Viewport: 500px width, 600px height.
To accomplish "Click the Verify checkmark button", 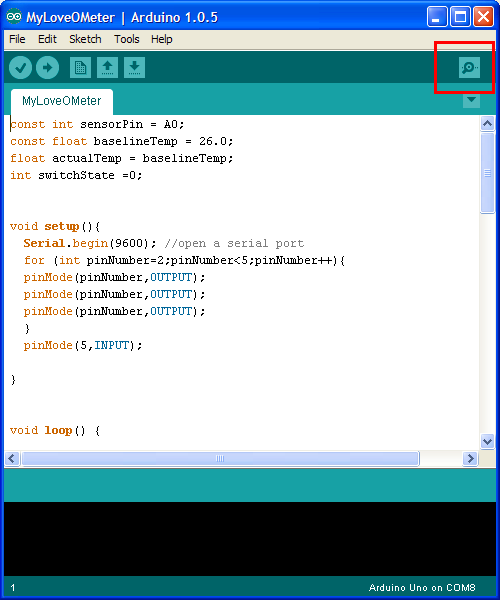I will [20, 68].
